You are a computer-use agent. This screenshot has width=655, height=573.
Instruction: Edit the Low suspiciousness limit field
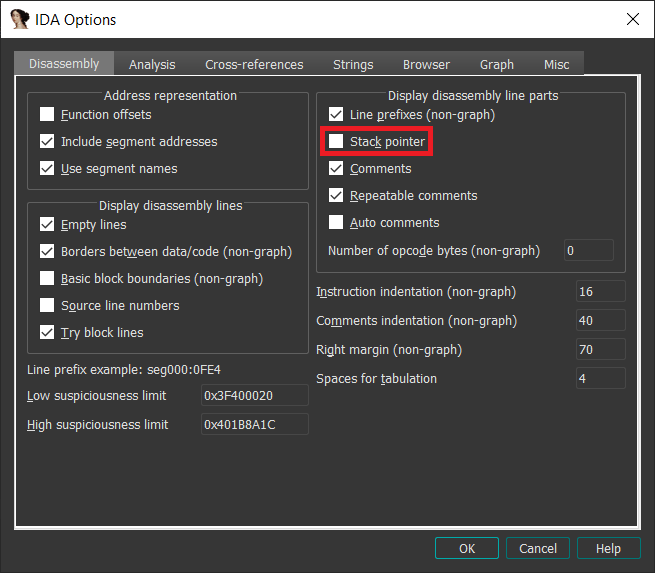point(255,395)
